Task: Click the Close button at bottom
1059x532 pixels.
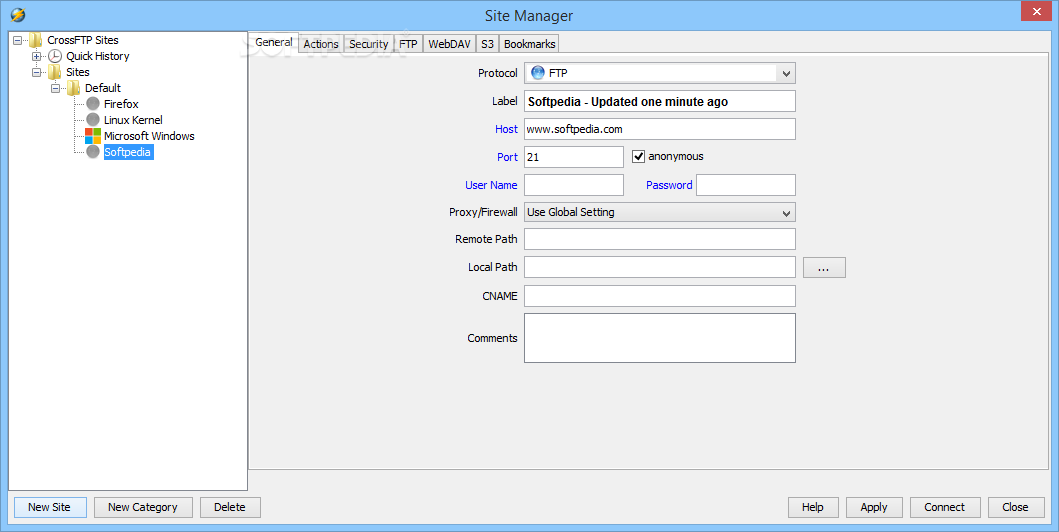Action: click(1015, 507)
